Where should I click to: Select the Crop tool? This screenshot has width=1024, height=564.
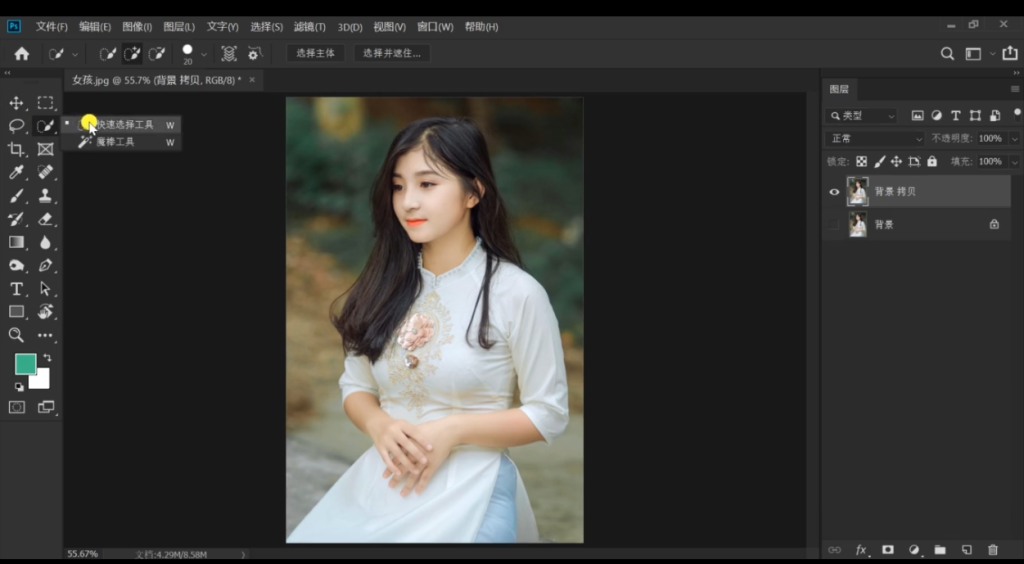coord(16,149)
